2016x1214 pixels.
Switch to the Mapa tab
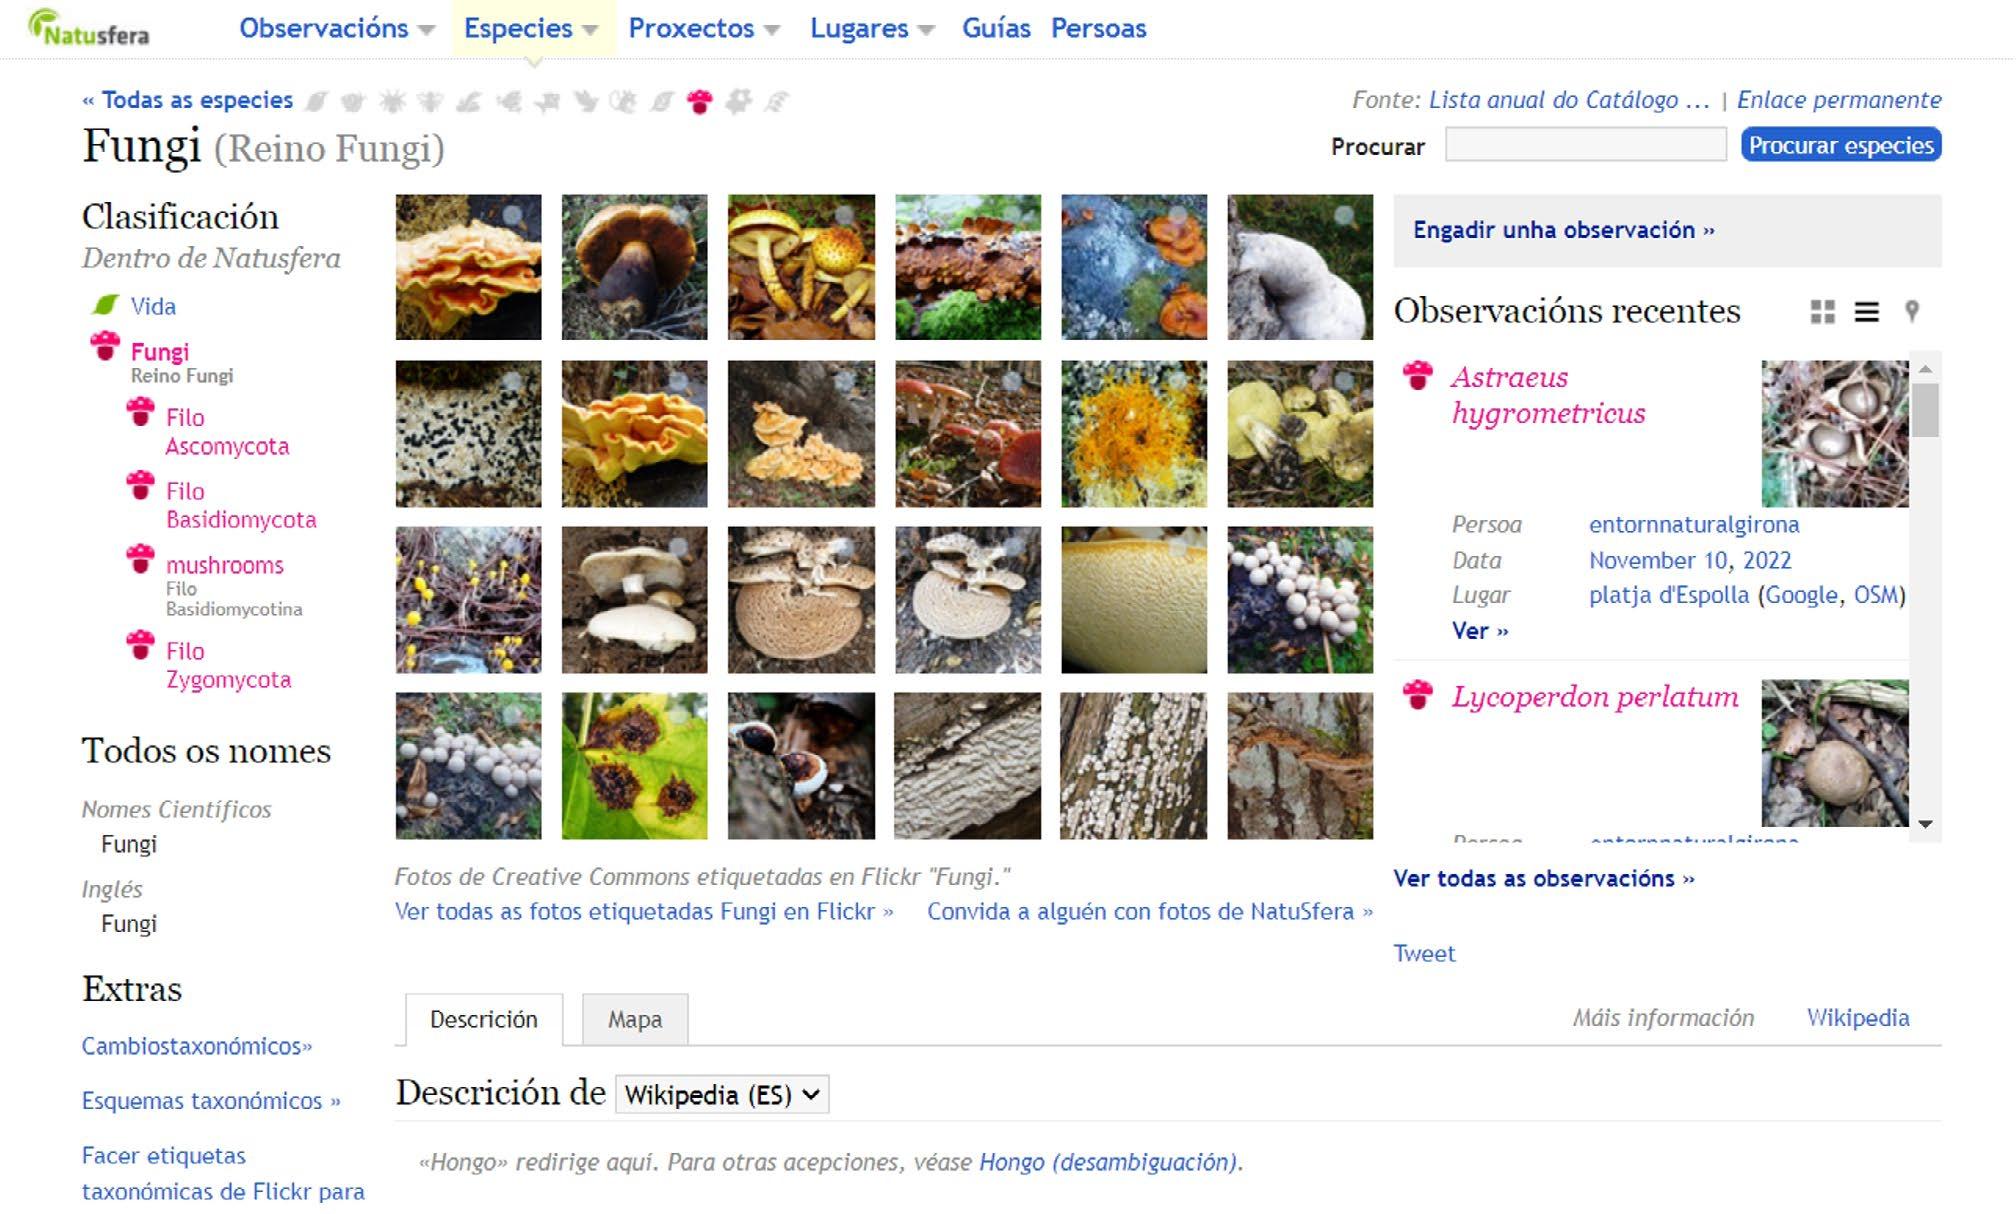[x=635, y=1019]
